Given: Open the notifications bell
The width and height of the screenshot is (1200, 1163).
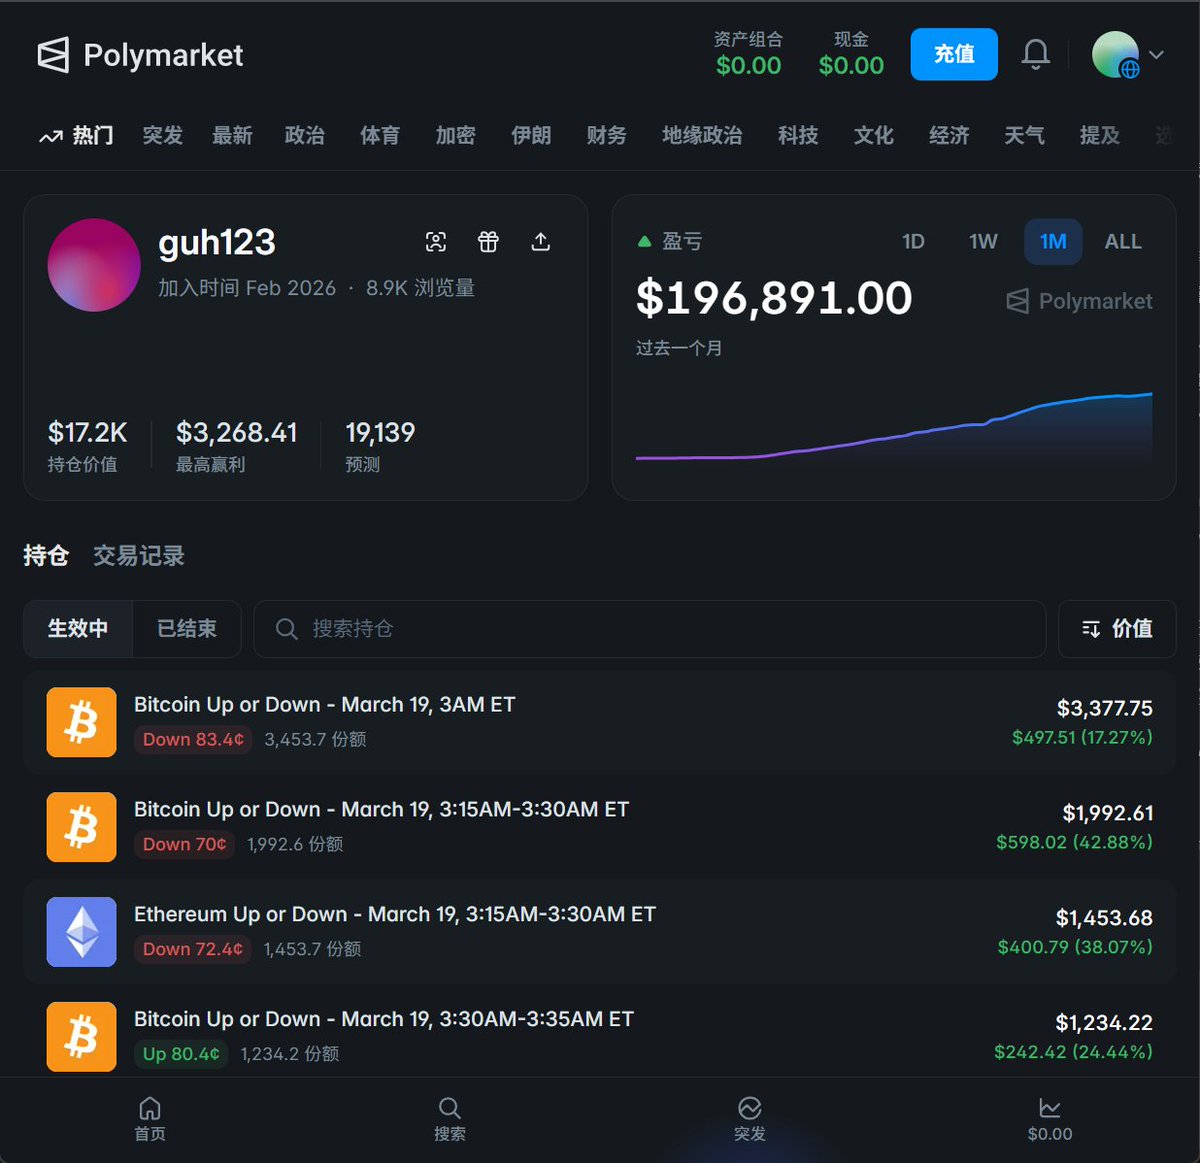Looking at the screenshot, I should click(x=1035, y=54).
